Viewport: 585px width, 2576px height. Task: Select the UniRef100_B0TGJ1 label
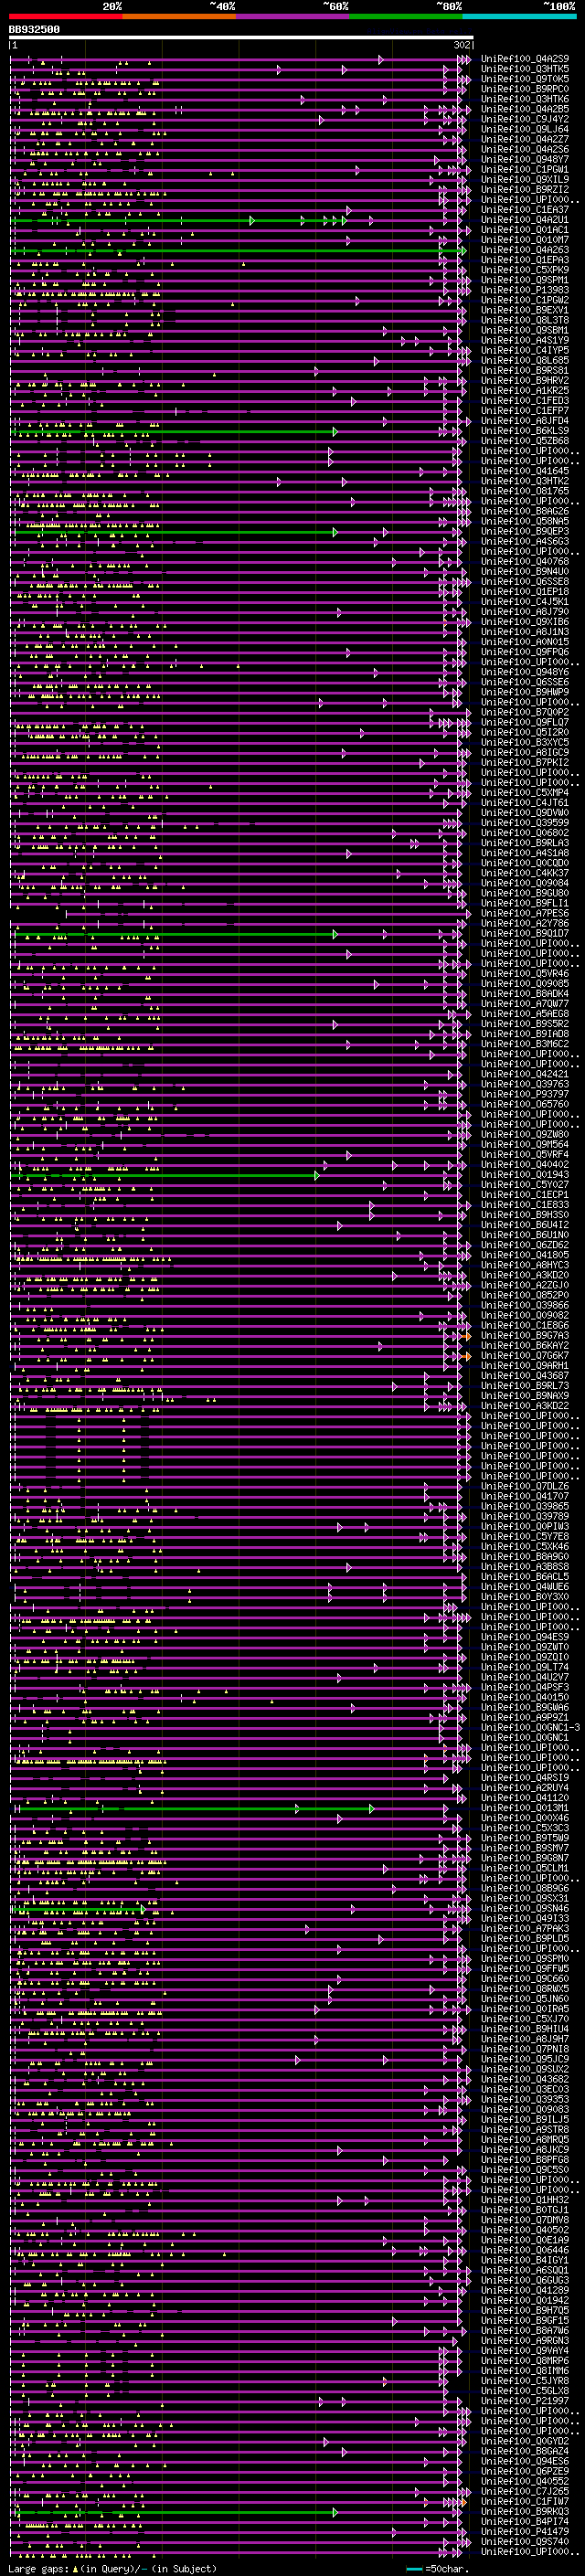coord(525,2210)
